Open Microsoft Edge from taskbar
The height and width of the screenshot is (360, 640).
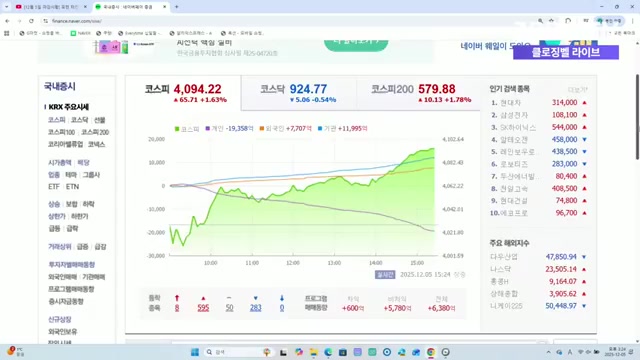tap(328, 352)
